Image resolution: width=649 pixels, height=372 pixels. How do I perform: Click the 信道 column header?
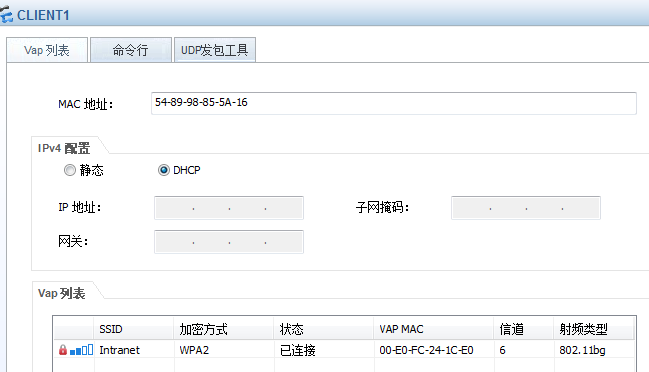(524, 329)
